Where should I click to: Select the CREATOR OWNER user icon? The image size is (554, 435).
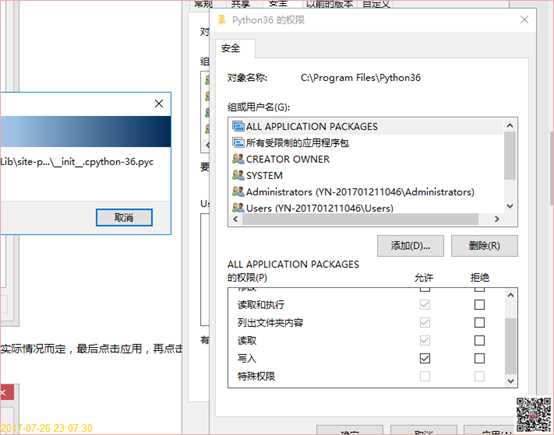[238, 159]
